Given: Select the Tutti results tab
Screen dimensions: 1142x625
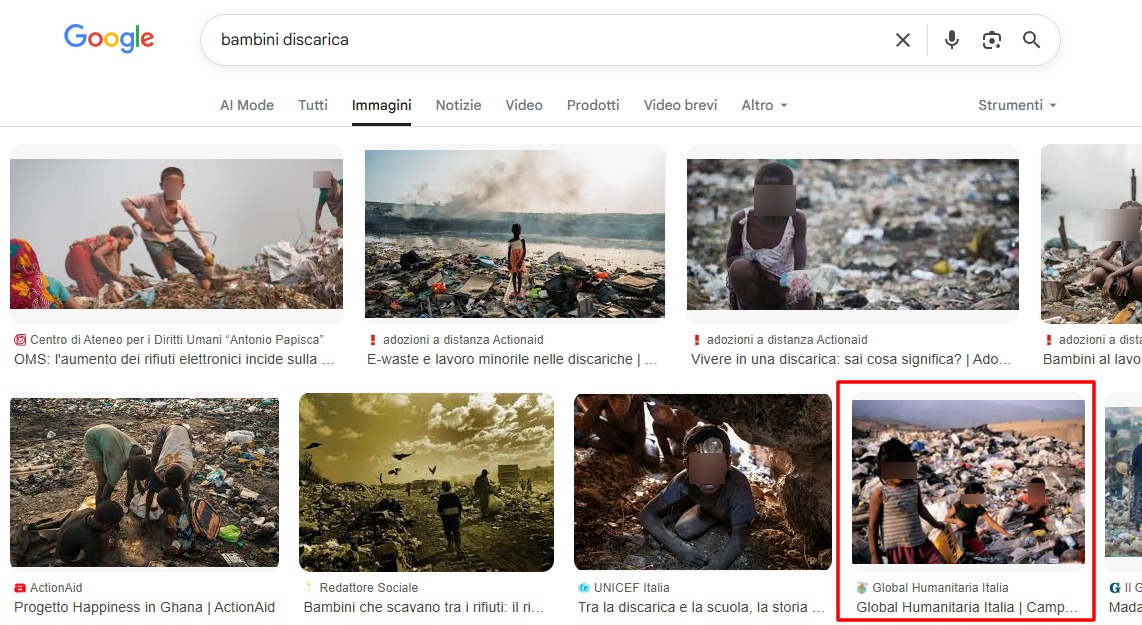Looking at the screenshot, I should click(x=313, y=105).
